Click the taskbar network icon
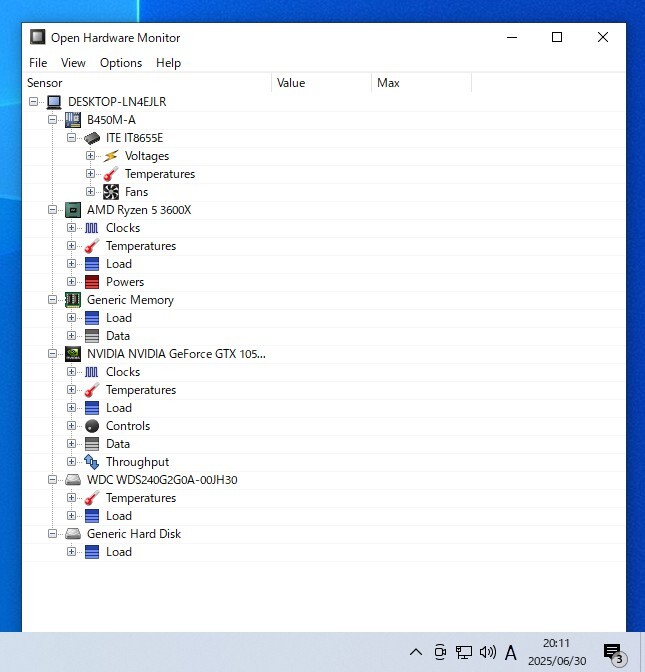645x672 pixels. 464,652
